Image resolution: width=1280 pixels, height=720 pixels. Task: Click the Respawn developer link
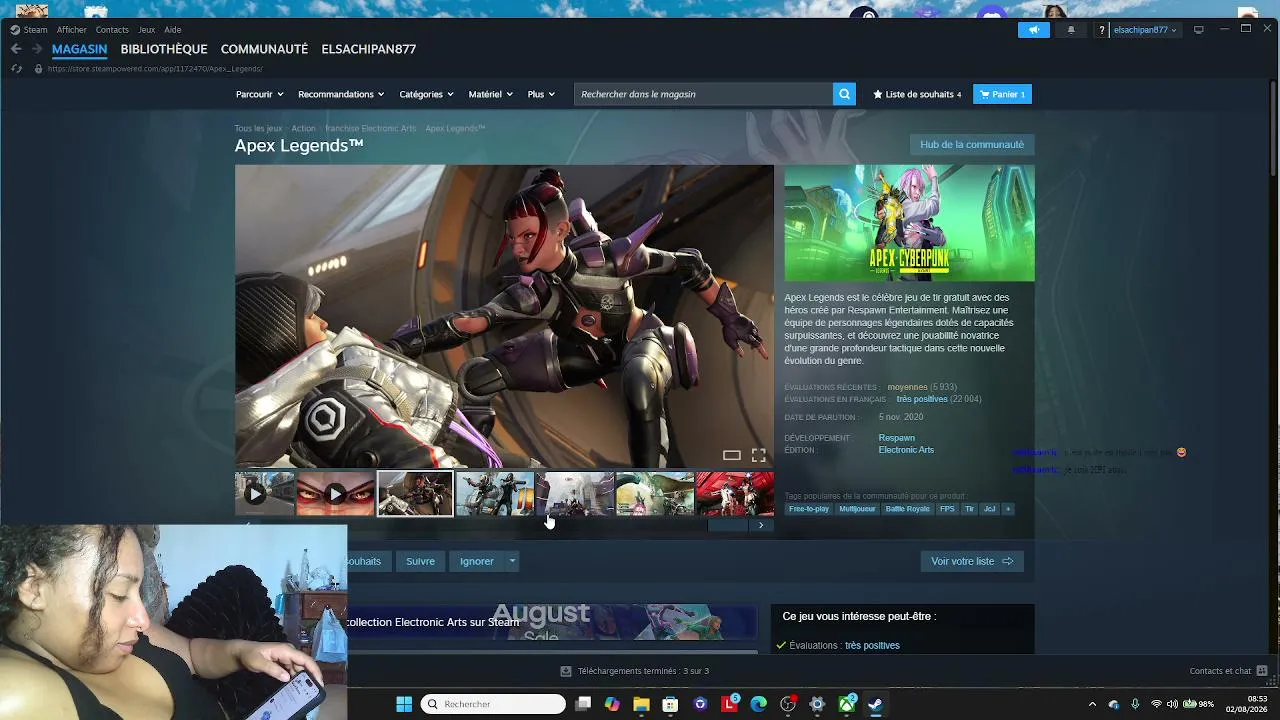click(x=897, y=438)
